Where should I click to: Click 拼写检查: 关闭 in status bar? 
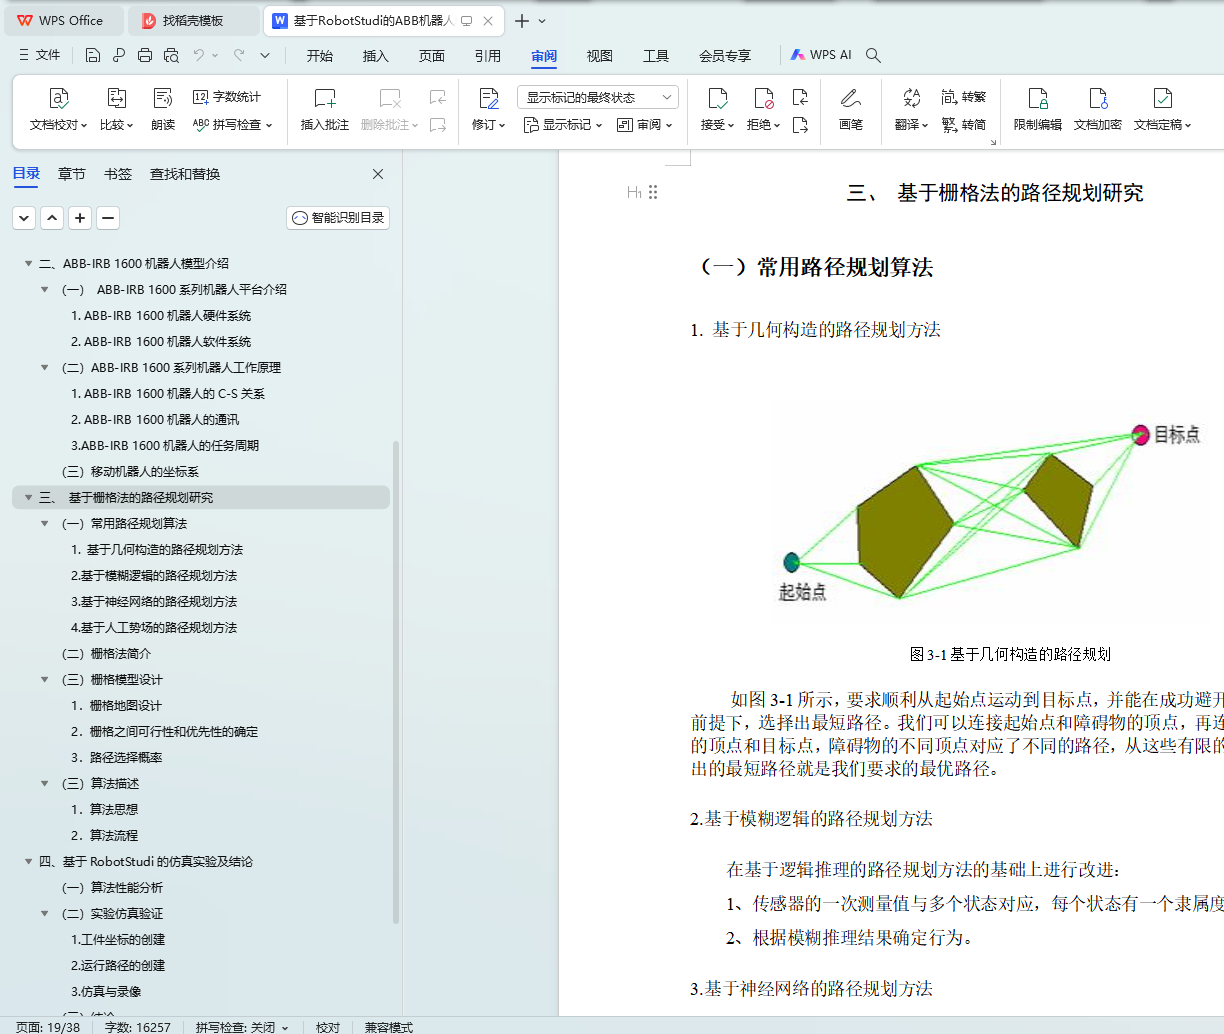(x=241, y=1027)
